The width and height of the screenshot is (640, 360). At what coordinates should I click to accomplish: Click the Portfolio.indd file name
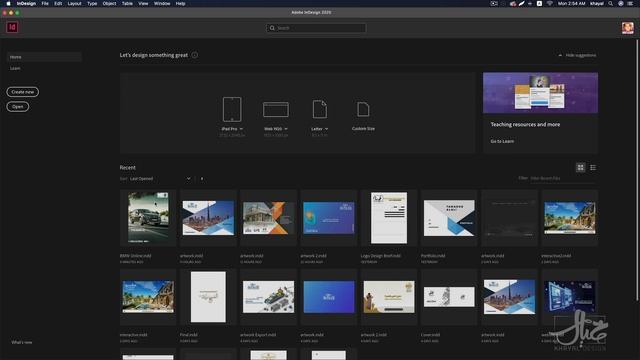[433, 256]
